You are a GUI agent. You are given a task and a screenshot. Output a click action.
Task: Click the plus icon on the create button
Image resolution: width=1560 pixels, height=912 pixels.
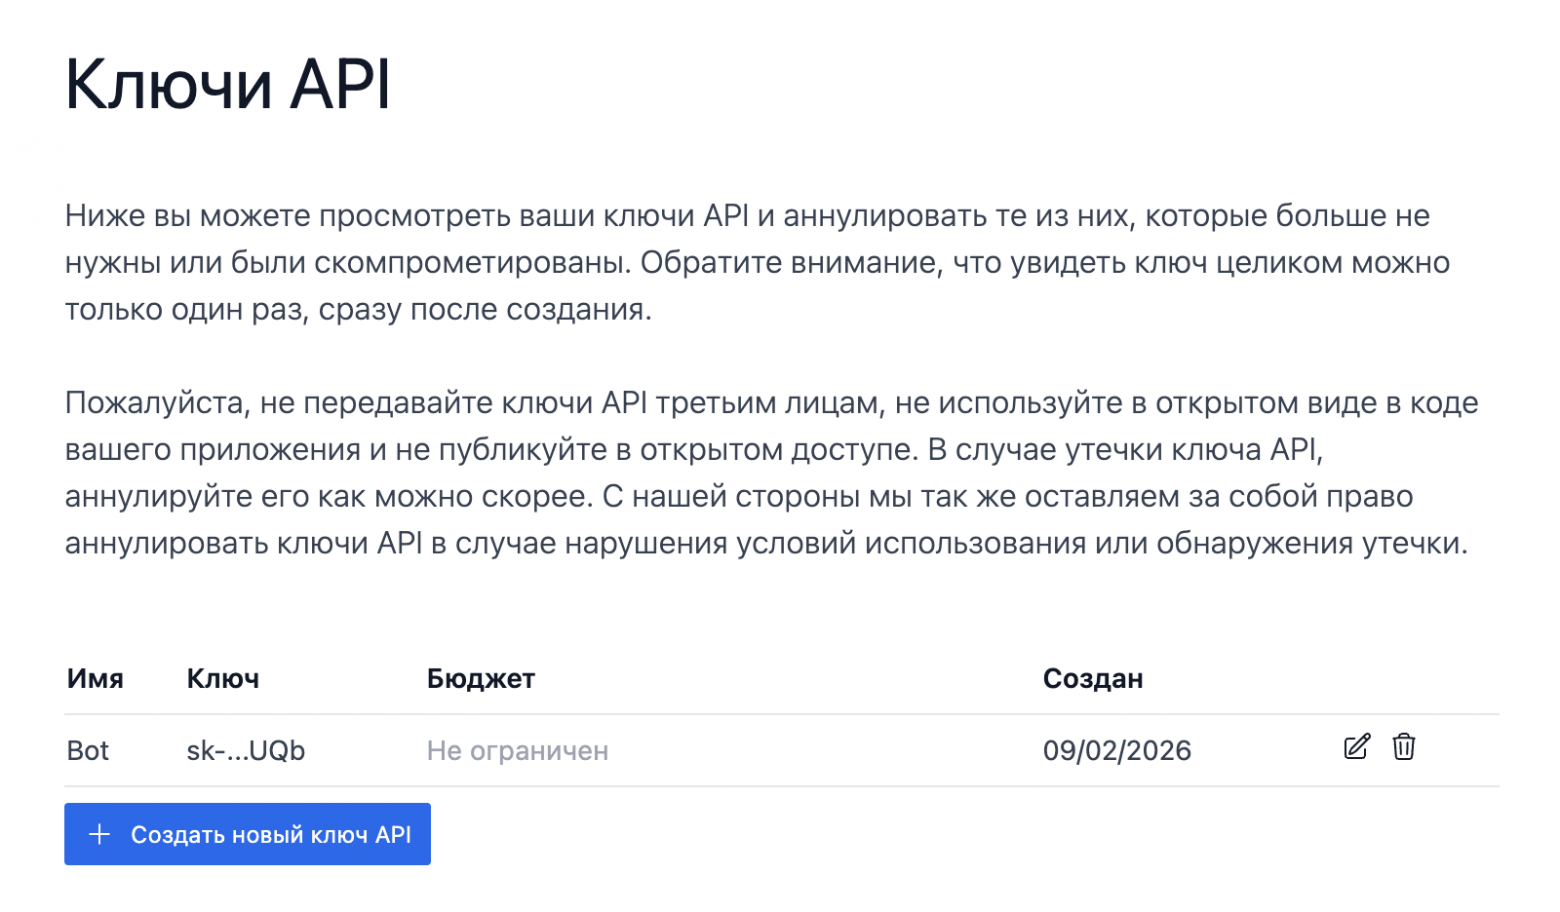[x=100, y=834]
